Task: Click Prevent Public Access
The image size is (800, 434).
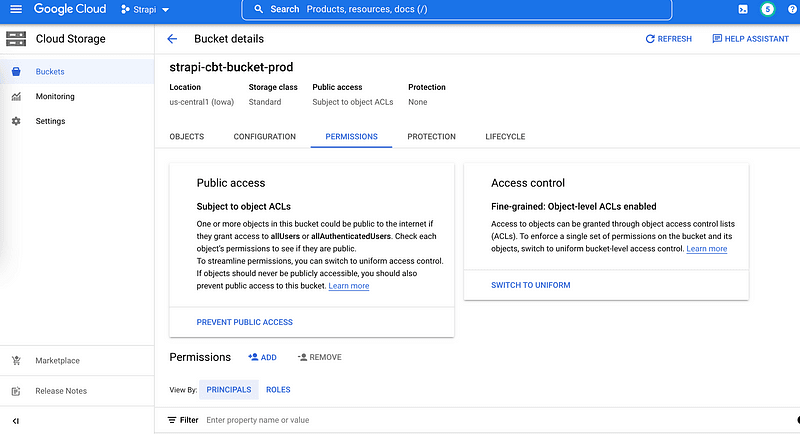Action: point(244,322)
